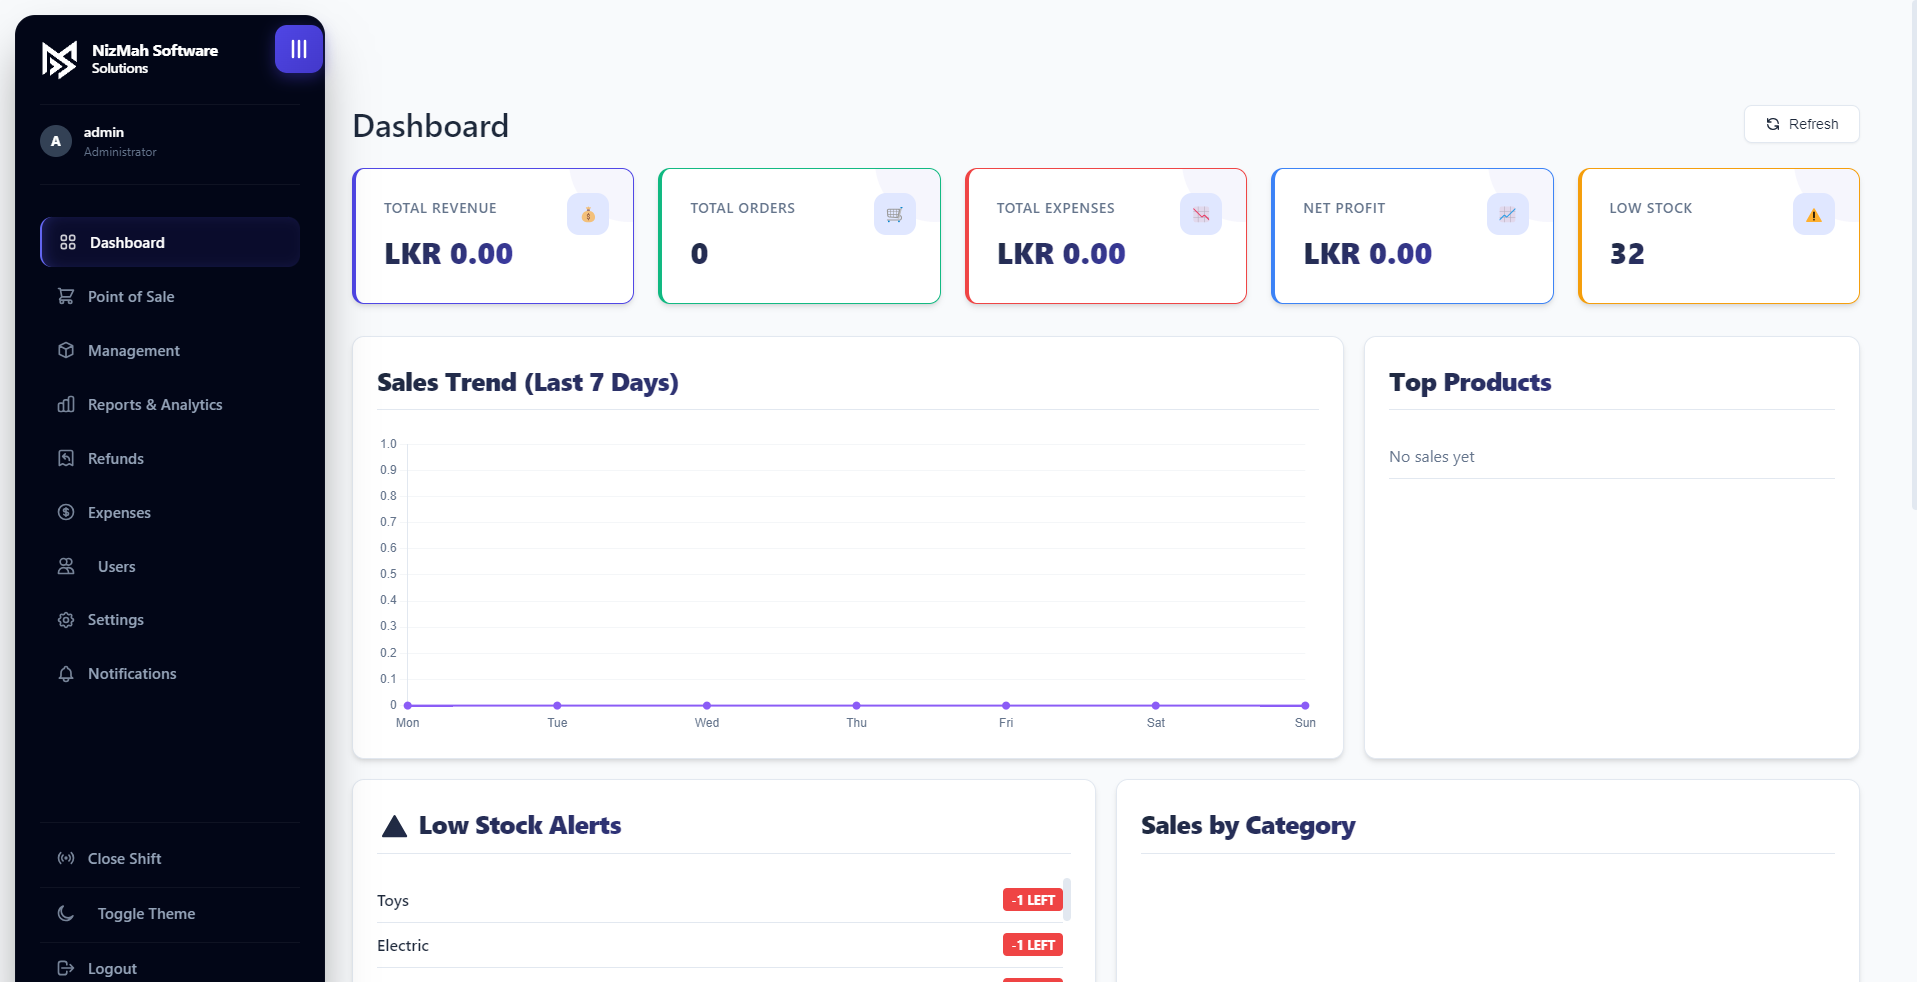Go to the Refunds page
Screen dimensions: 1917x982
pyautogui.click(x=116, y=458)
